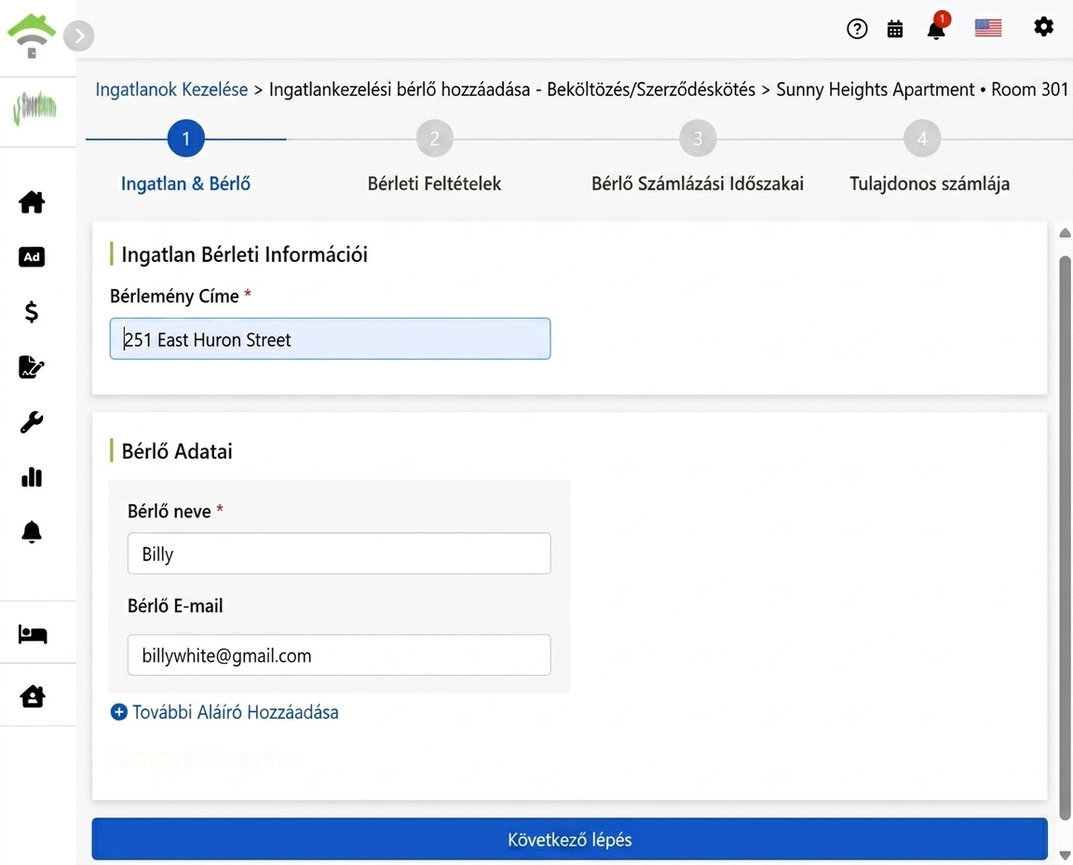Click the Bérlemény Címe field label

point(174,296)
